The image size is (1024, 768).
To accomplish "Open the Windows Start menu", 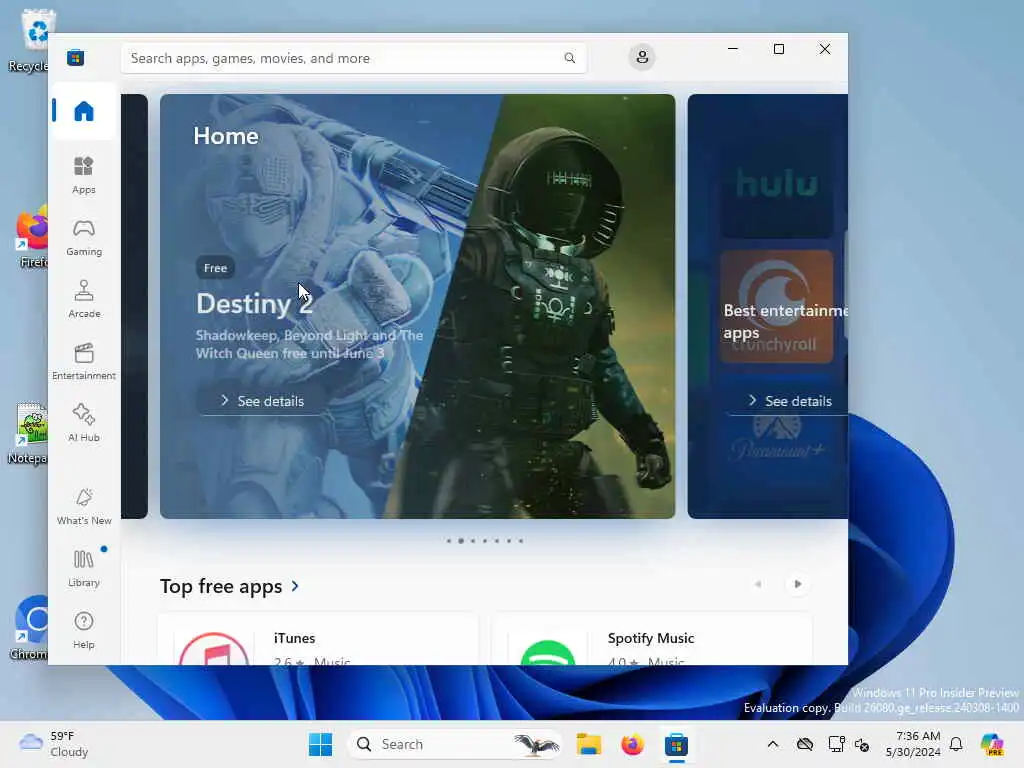I will coord(320,744).
